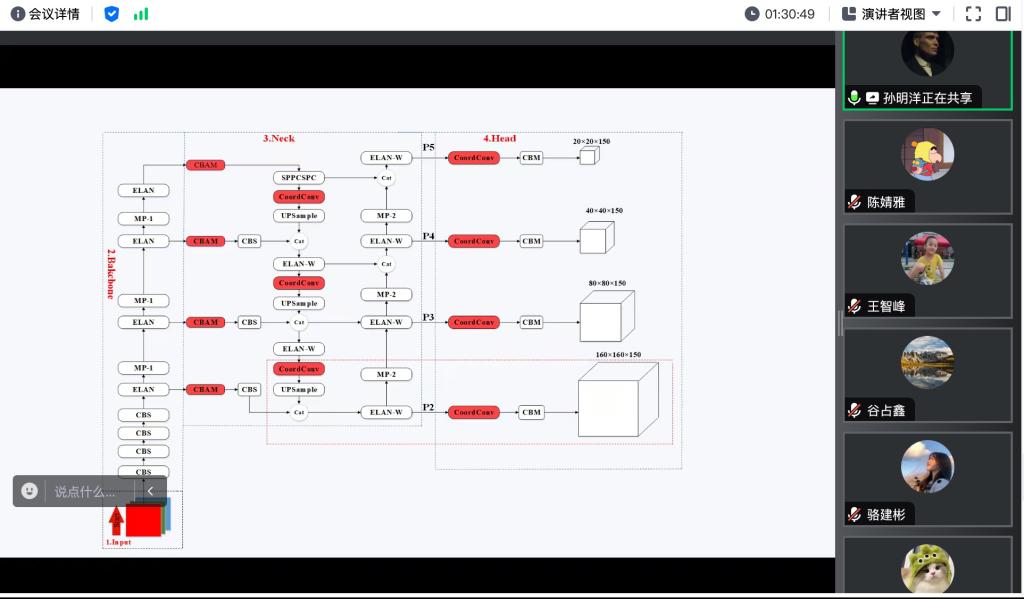Click the screen-share icon beside 孙明洋
Viewport: 1024px width, 599px height.
[x=872, y=98]
